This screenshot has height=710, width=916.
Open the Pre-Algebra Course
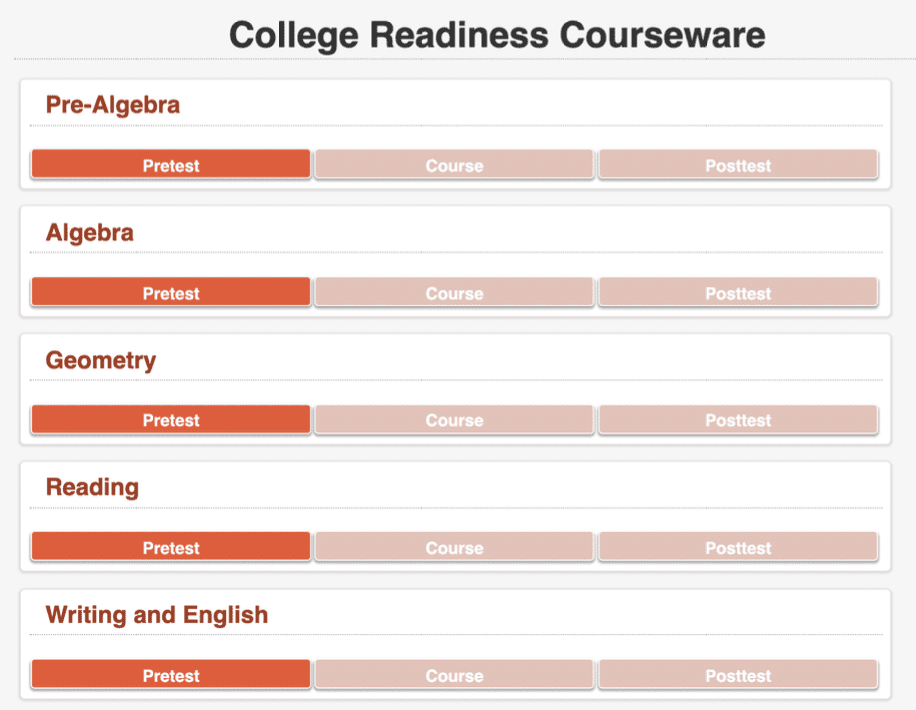454,165
